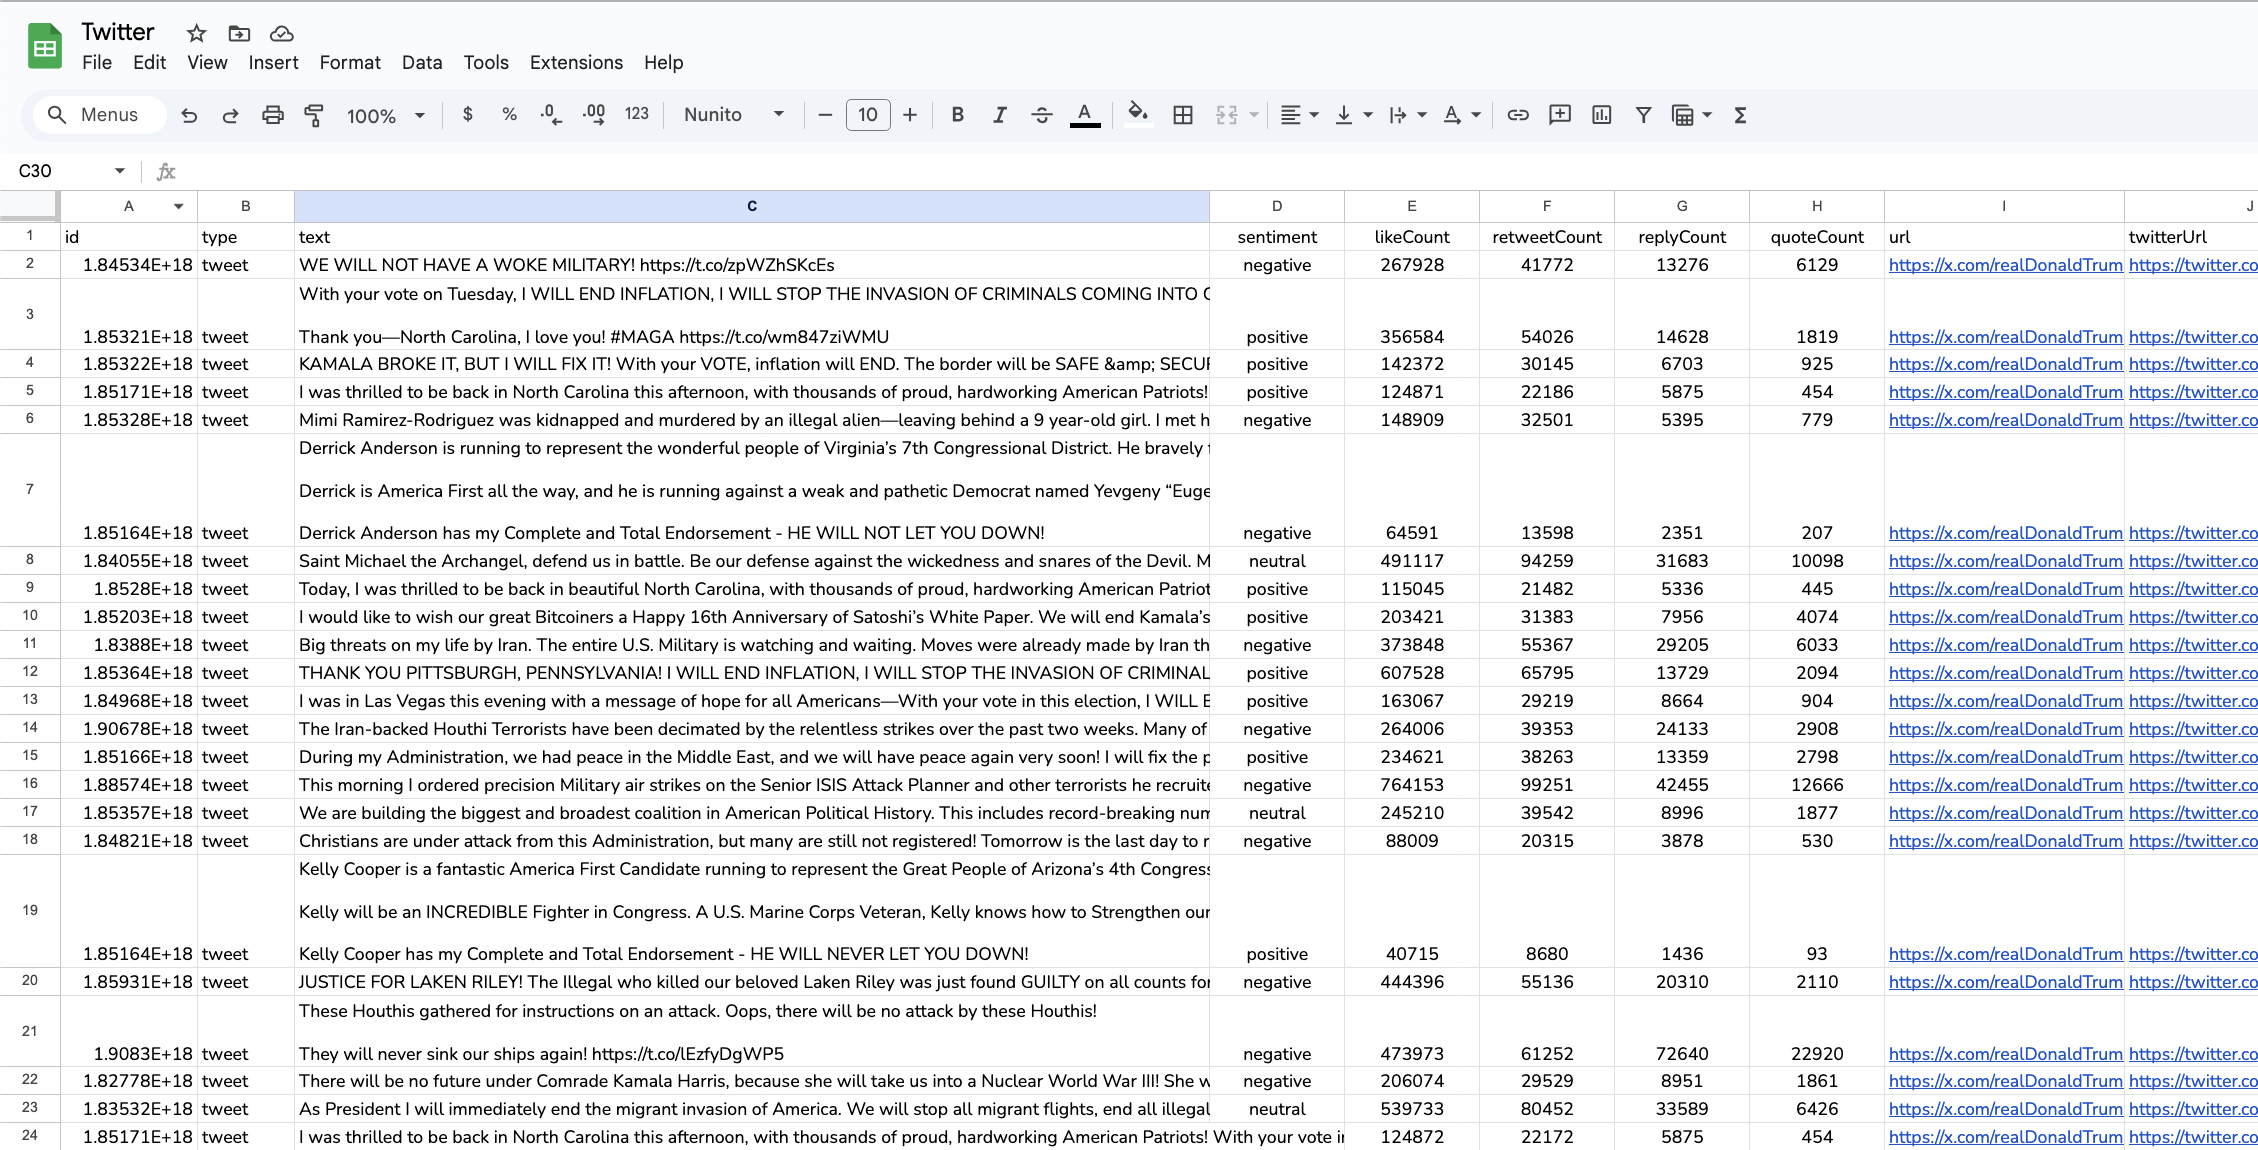2258x1150 pixels.
Task: Click the print icon
Action: pyautogui.click(x=272, y=115)
